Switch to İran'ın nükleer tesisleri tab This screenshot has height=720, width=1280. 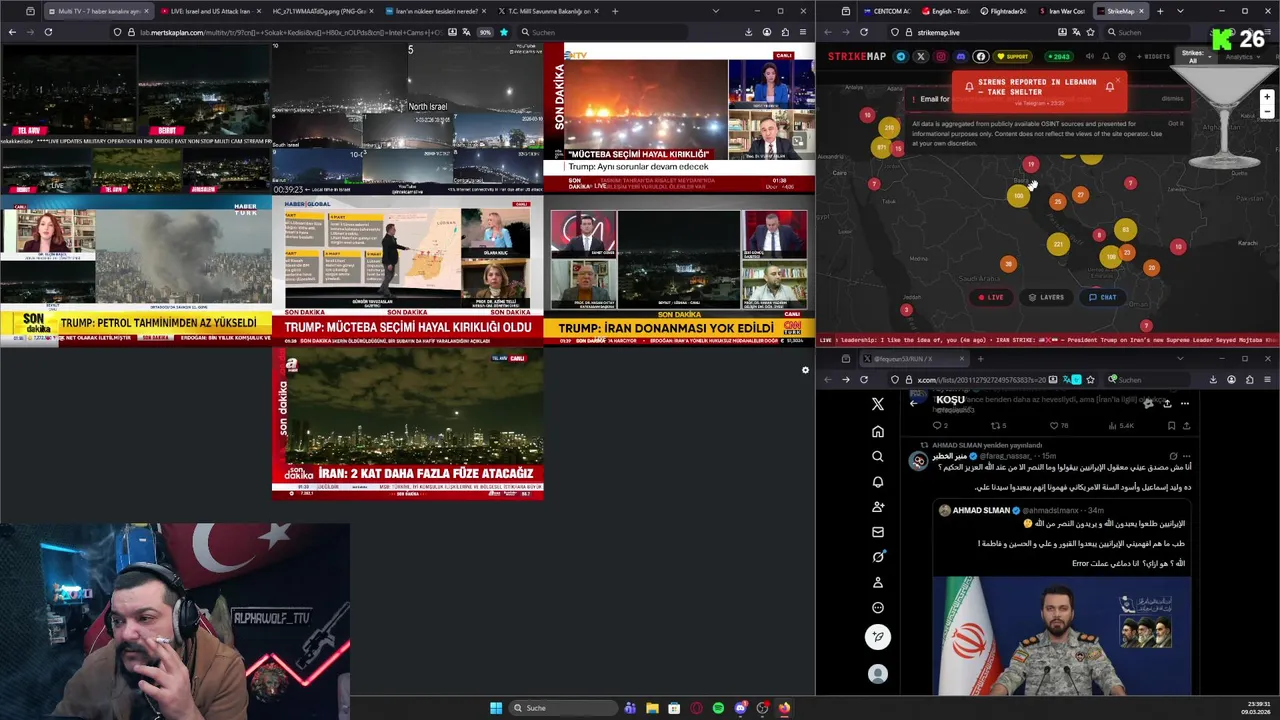[435, 11]
